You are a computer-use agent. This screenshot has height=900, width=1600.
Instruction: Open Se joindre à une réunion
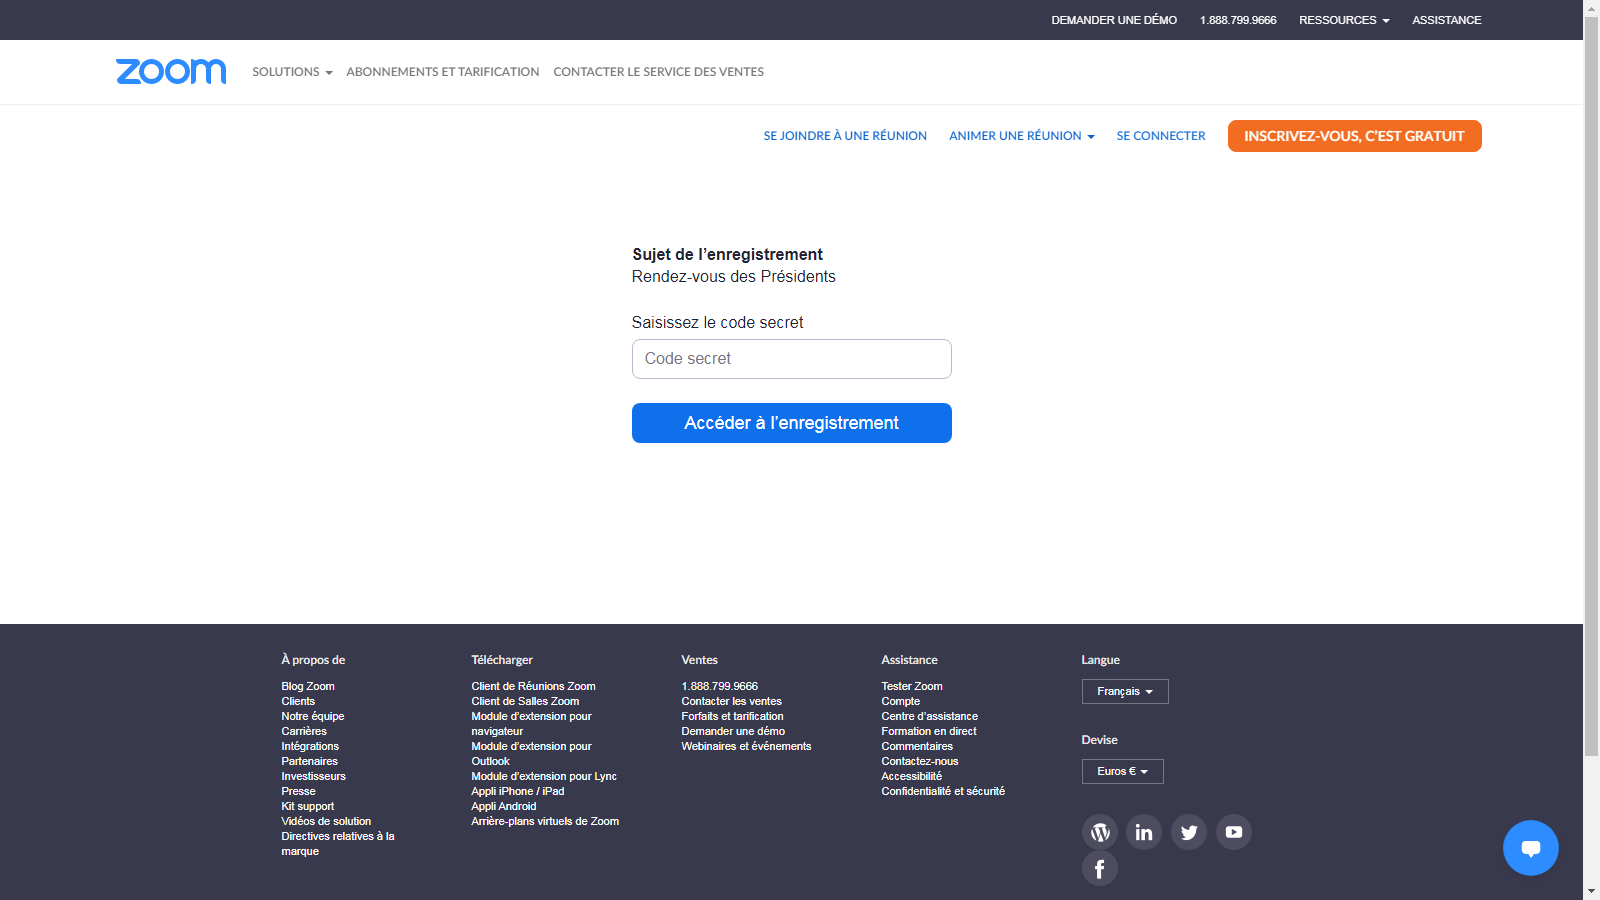[845, 136]
